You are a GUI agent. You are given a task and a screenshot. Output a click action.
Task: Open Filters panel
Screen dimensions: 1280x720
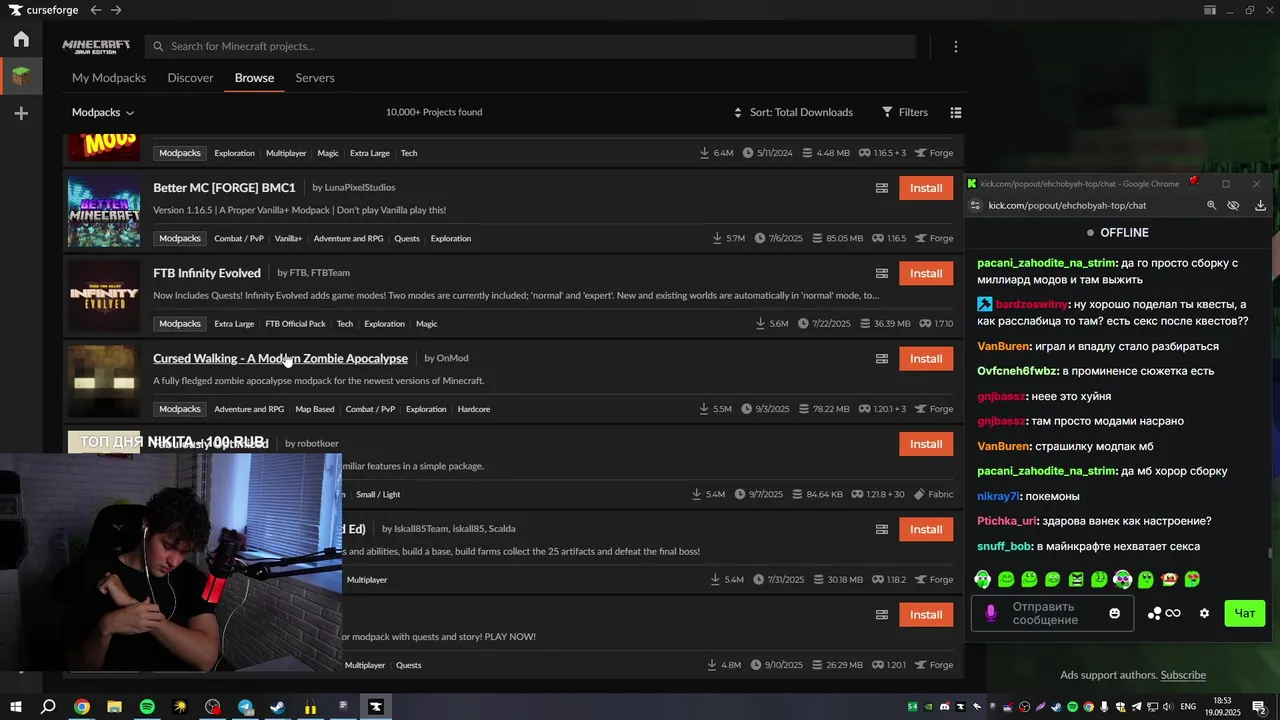pos(905,112)
